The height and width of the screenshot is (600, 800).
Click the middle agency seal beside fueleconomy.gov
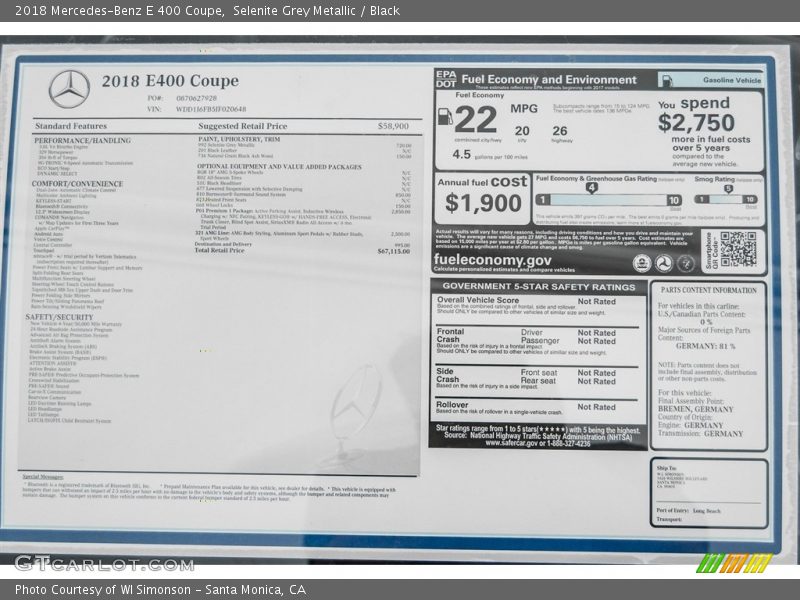[663, 263]
